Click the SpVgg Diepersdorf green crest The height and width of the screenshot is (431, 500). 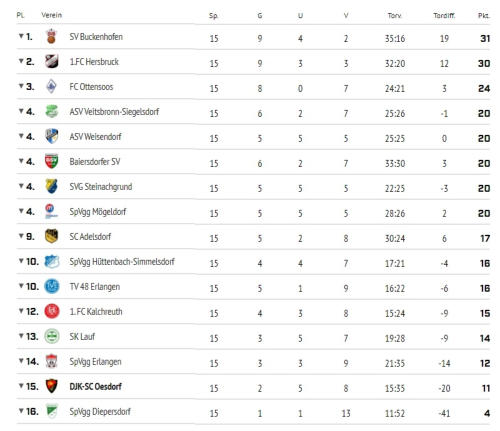coord(52,411)
